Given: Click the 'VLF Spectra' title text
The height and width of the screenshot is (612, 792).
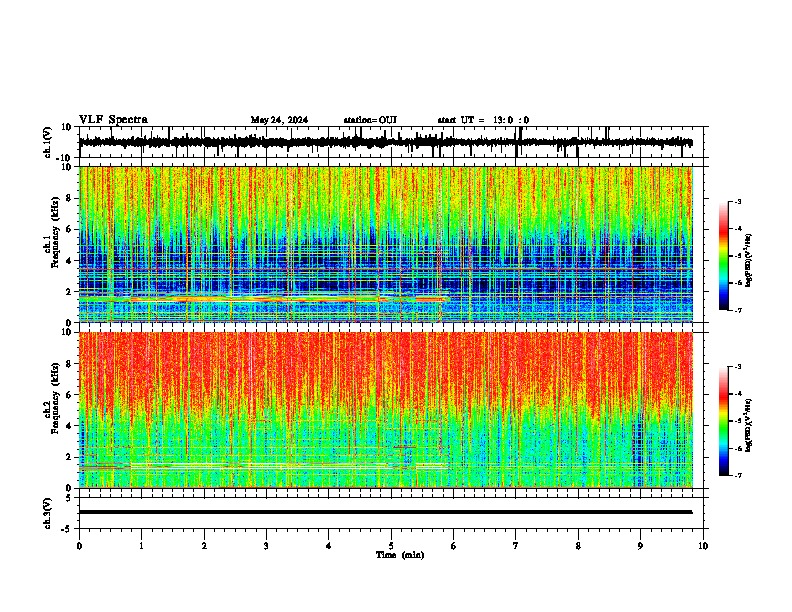Looking at the screenshot, I should [x=113, y=120].
